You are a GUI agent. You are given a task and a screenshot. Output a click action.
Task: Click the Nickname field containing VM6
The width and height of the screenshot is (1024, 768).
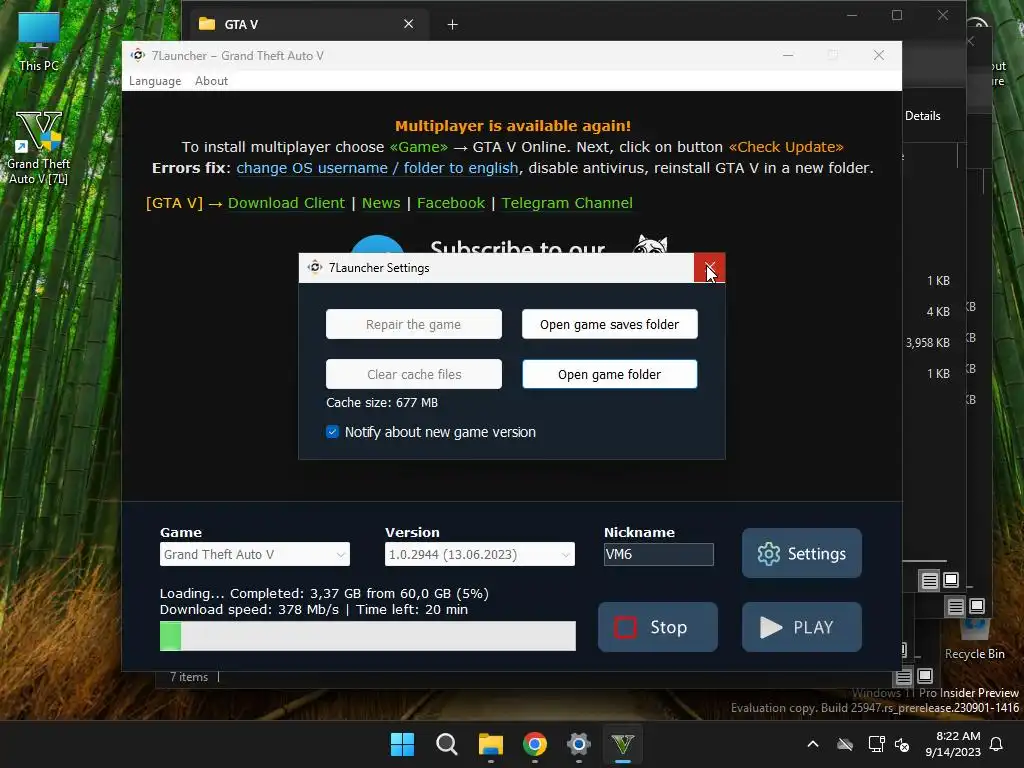click(658, 554)
